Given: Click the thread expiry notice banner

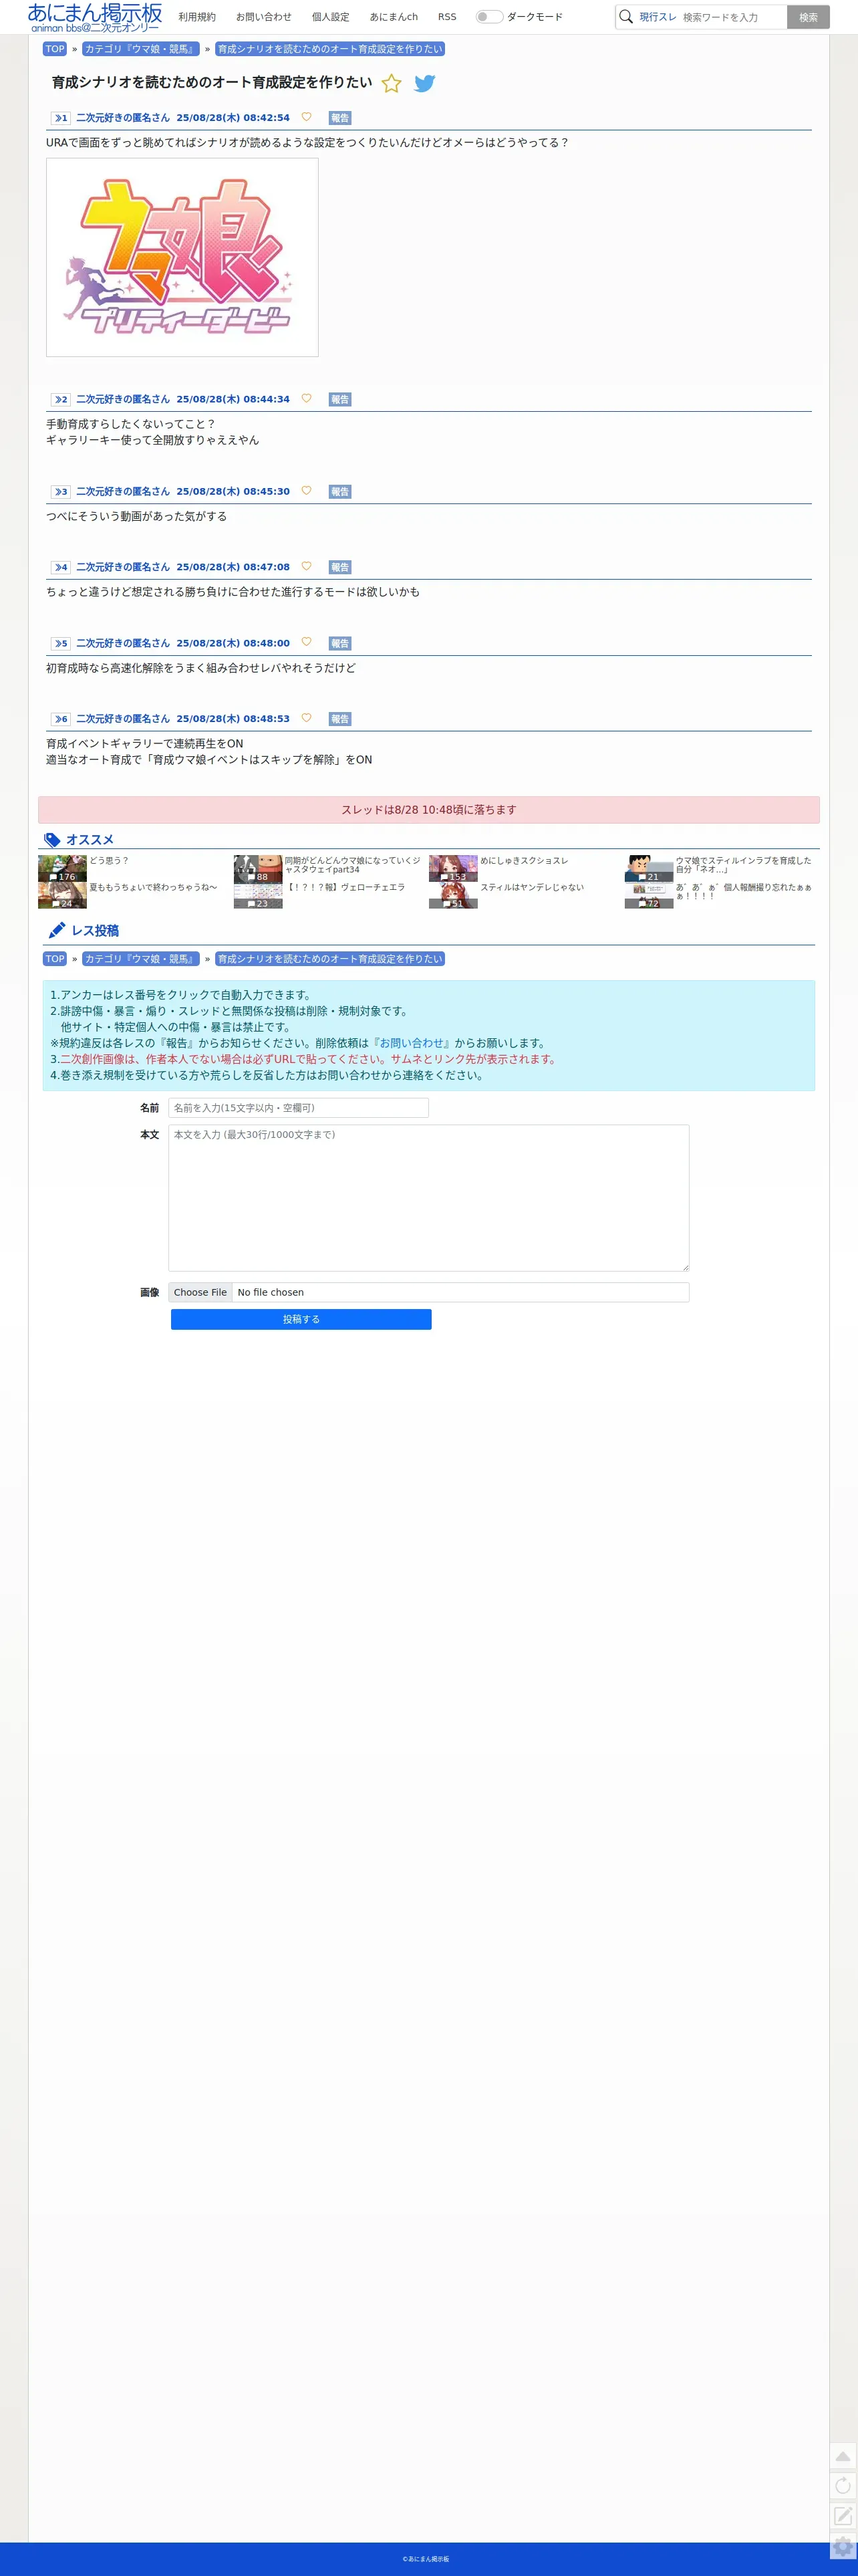Looking at the screenshot, I should (x=428, y=810).
